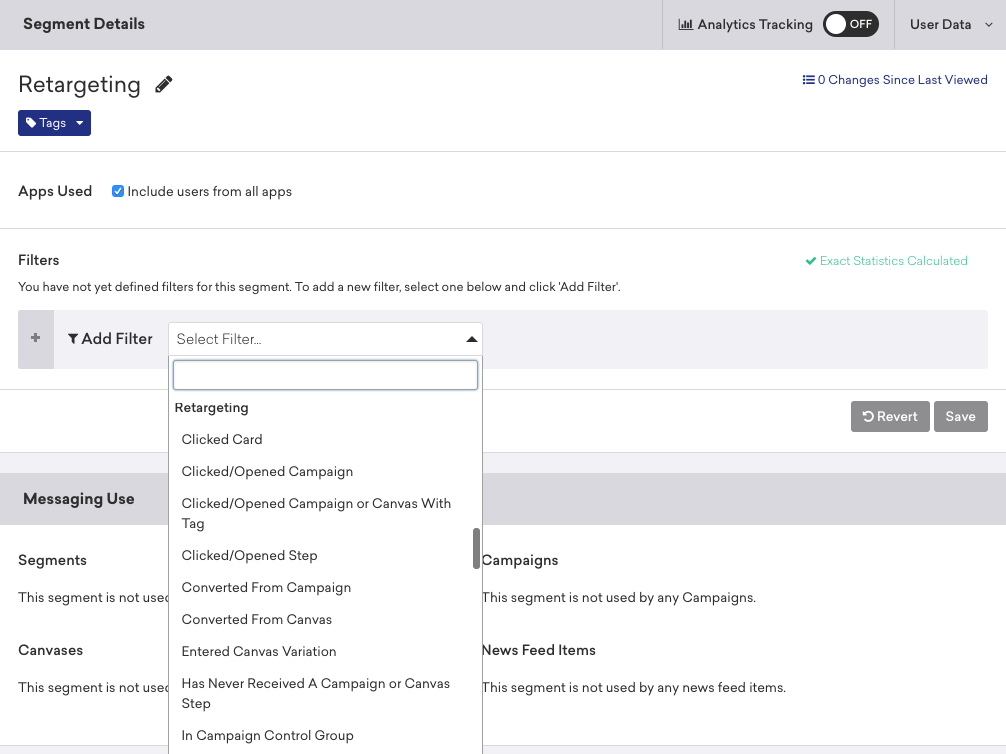Screen dimensions: 1006x754
Task: Click the plus icon left of Add Filter
Action: (36, 339)
